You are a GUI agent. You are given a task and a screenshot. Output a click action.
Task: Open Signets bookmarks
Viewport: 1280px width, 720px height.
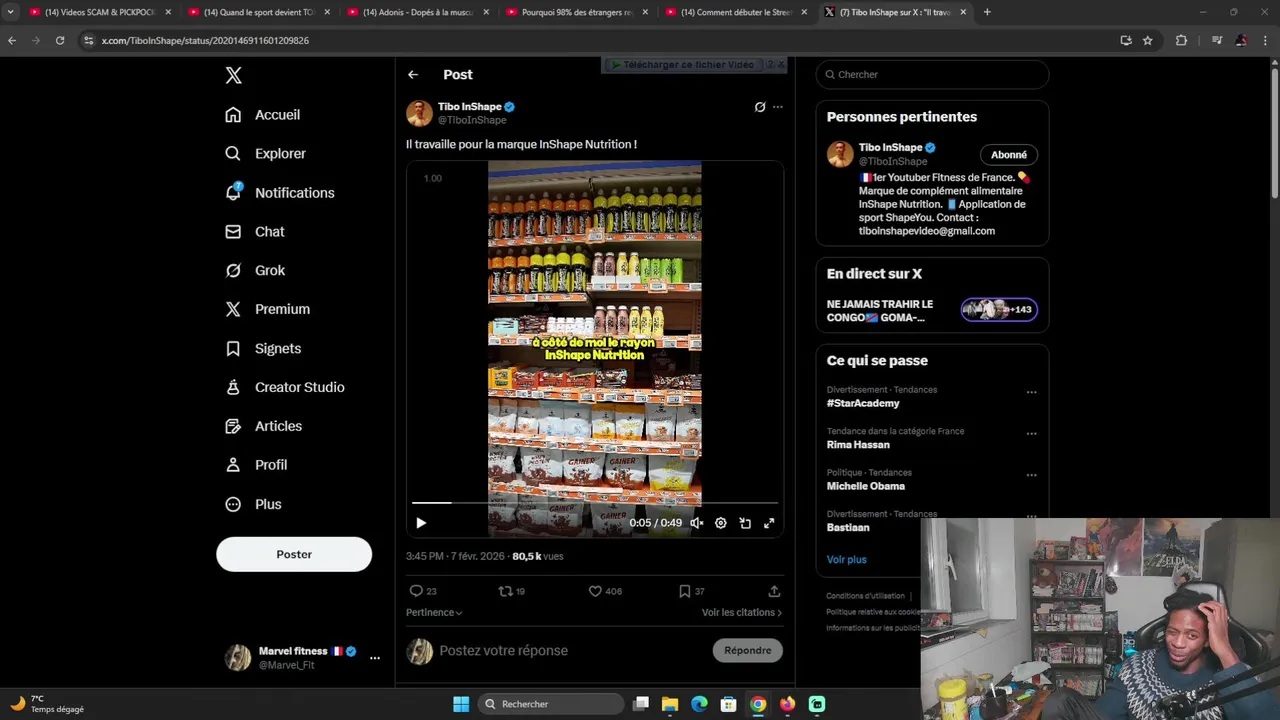point(263,349)
